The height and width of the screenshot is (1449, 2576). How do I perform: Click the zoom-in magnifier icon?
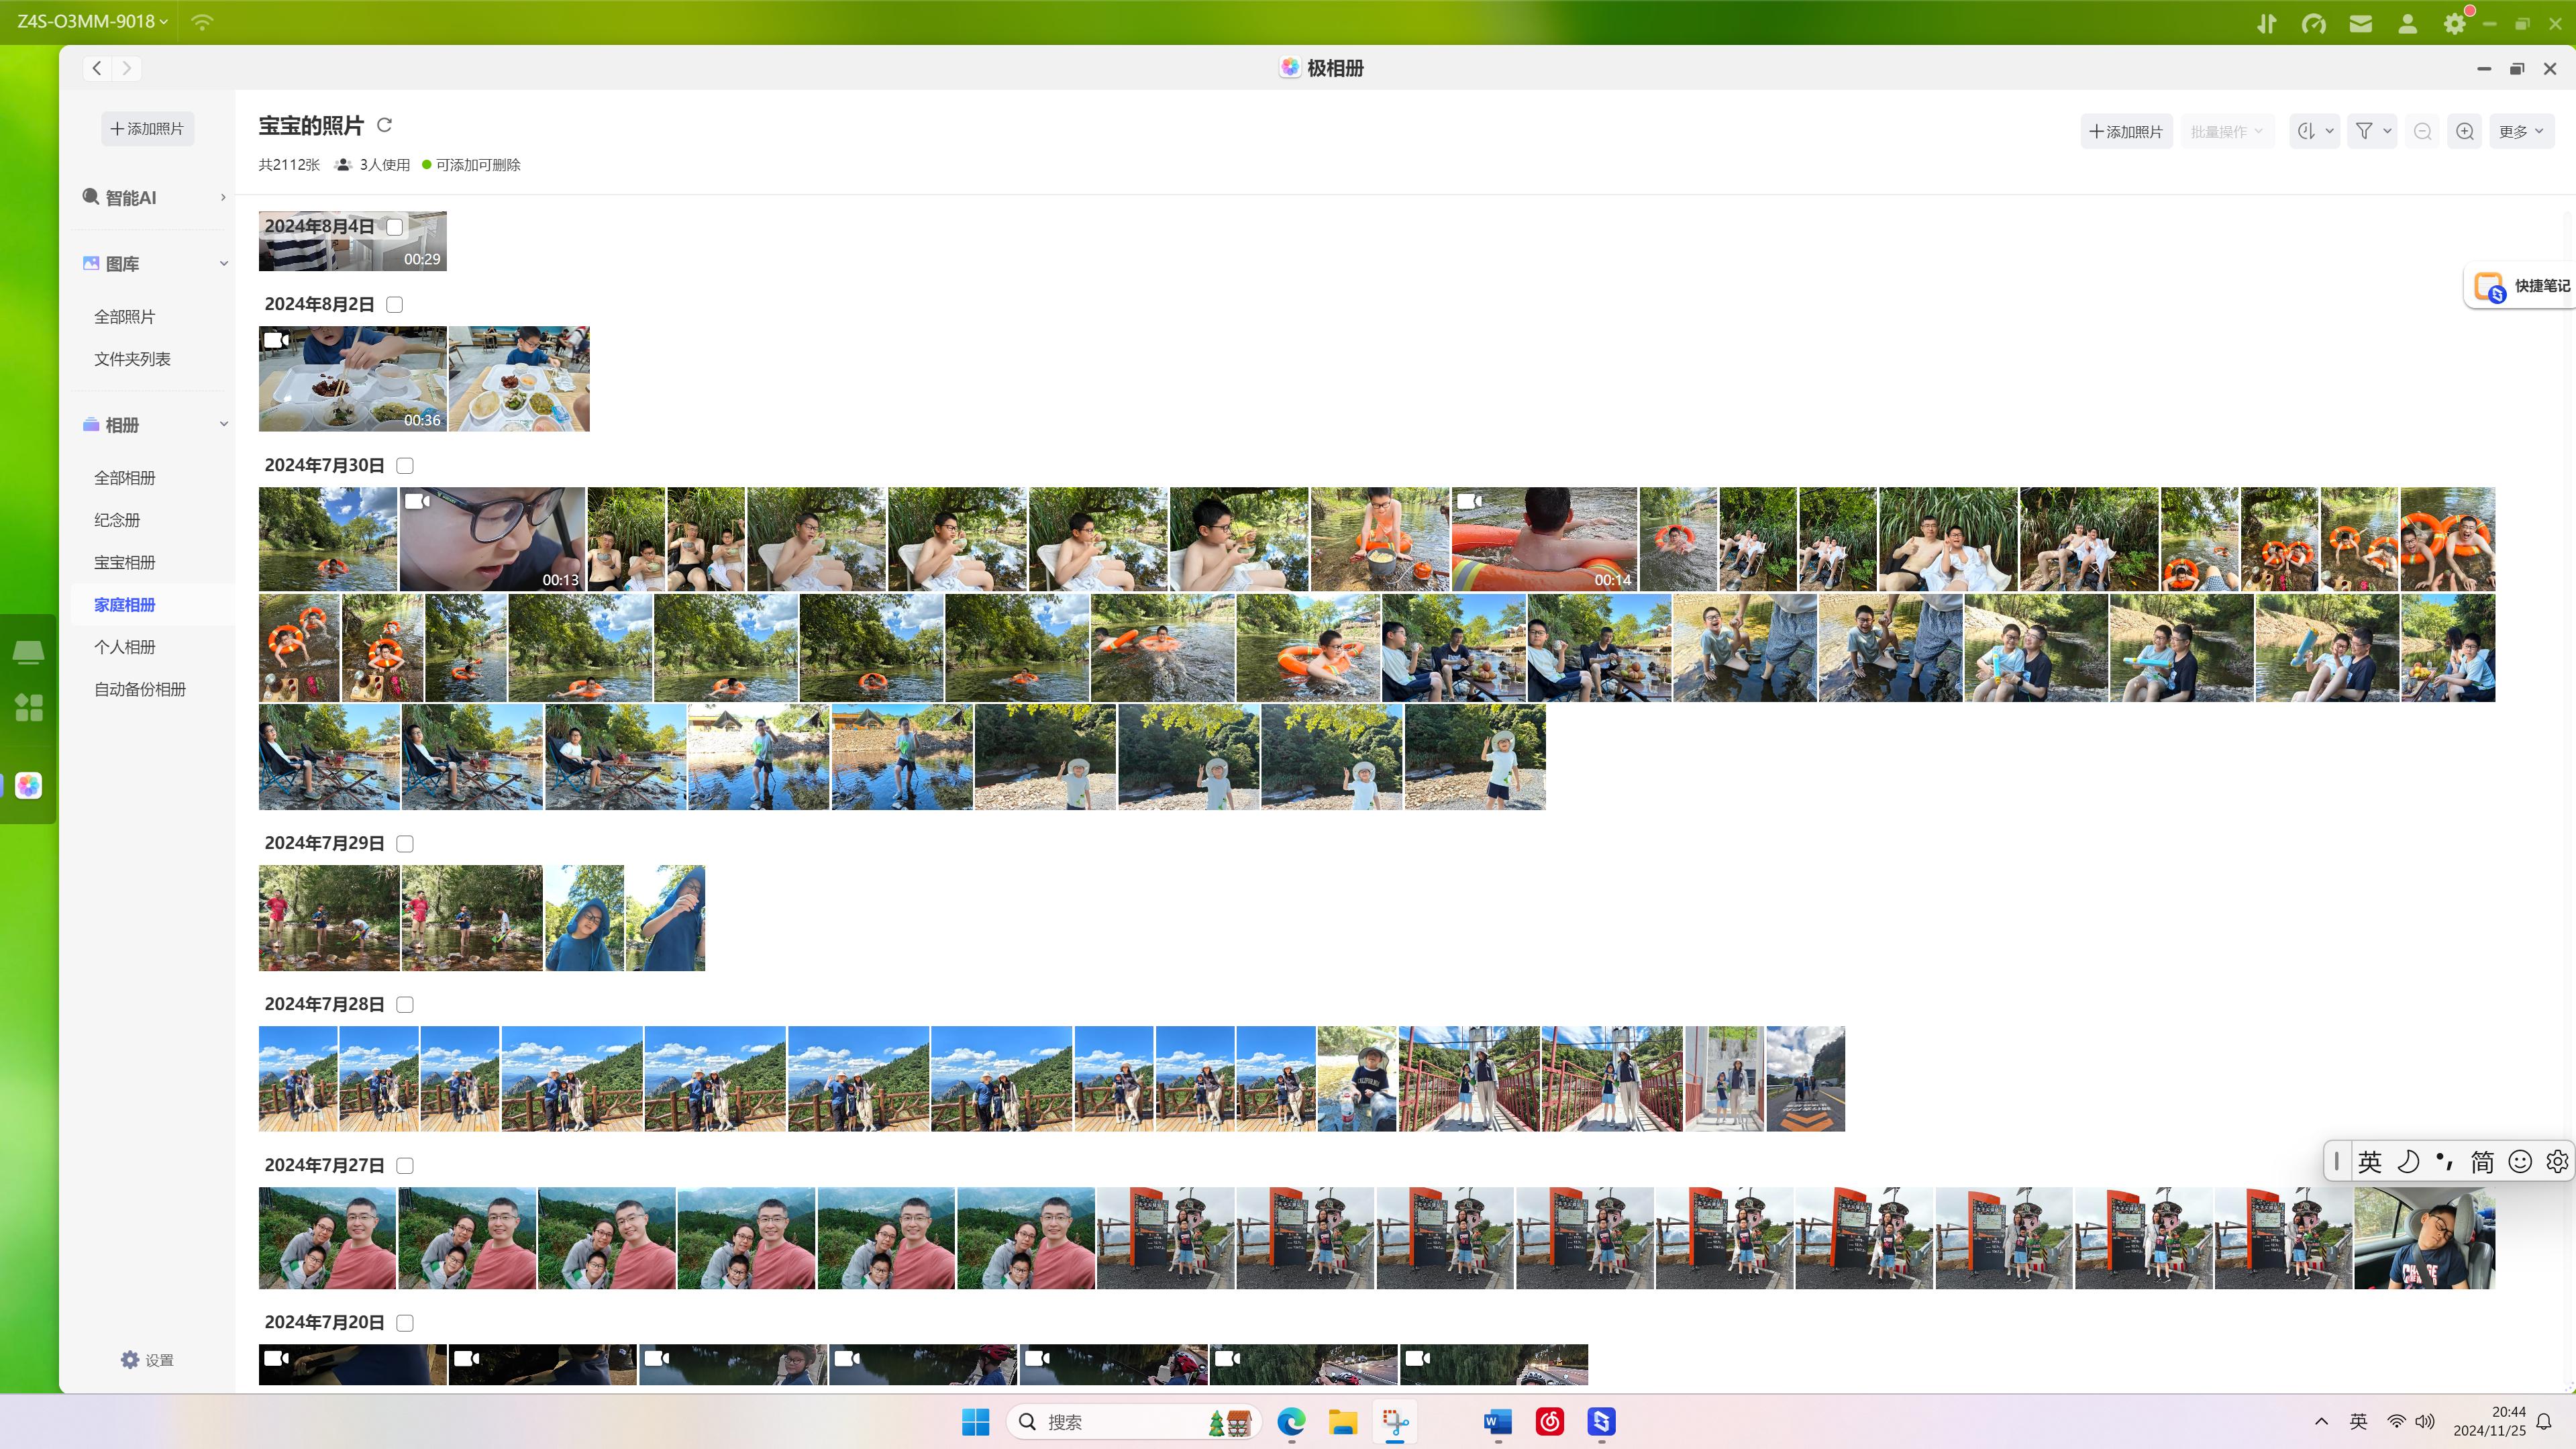point(2464,131)
